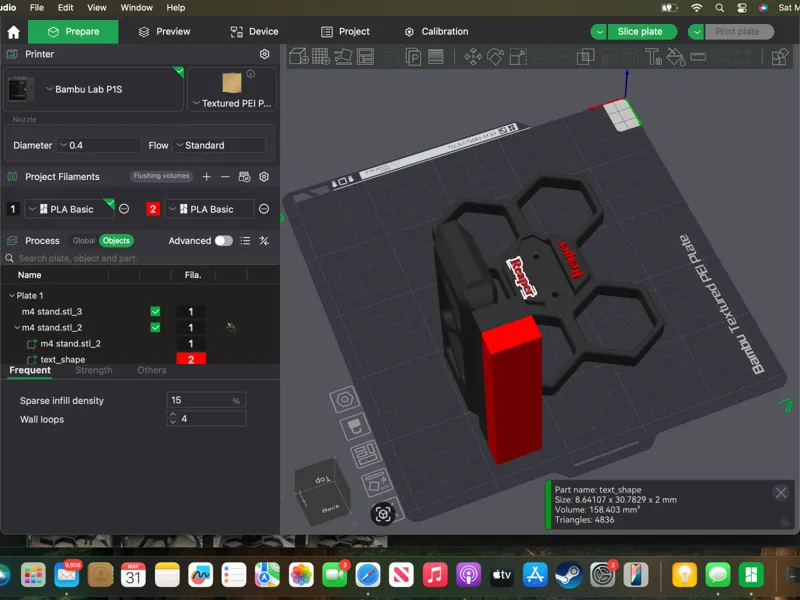Click the search plate, object and part field
The width and height of the screenshot is (800, 600).
[x=140, y=258]
